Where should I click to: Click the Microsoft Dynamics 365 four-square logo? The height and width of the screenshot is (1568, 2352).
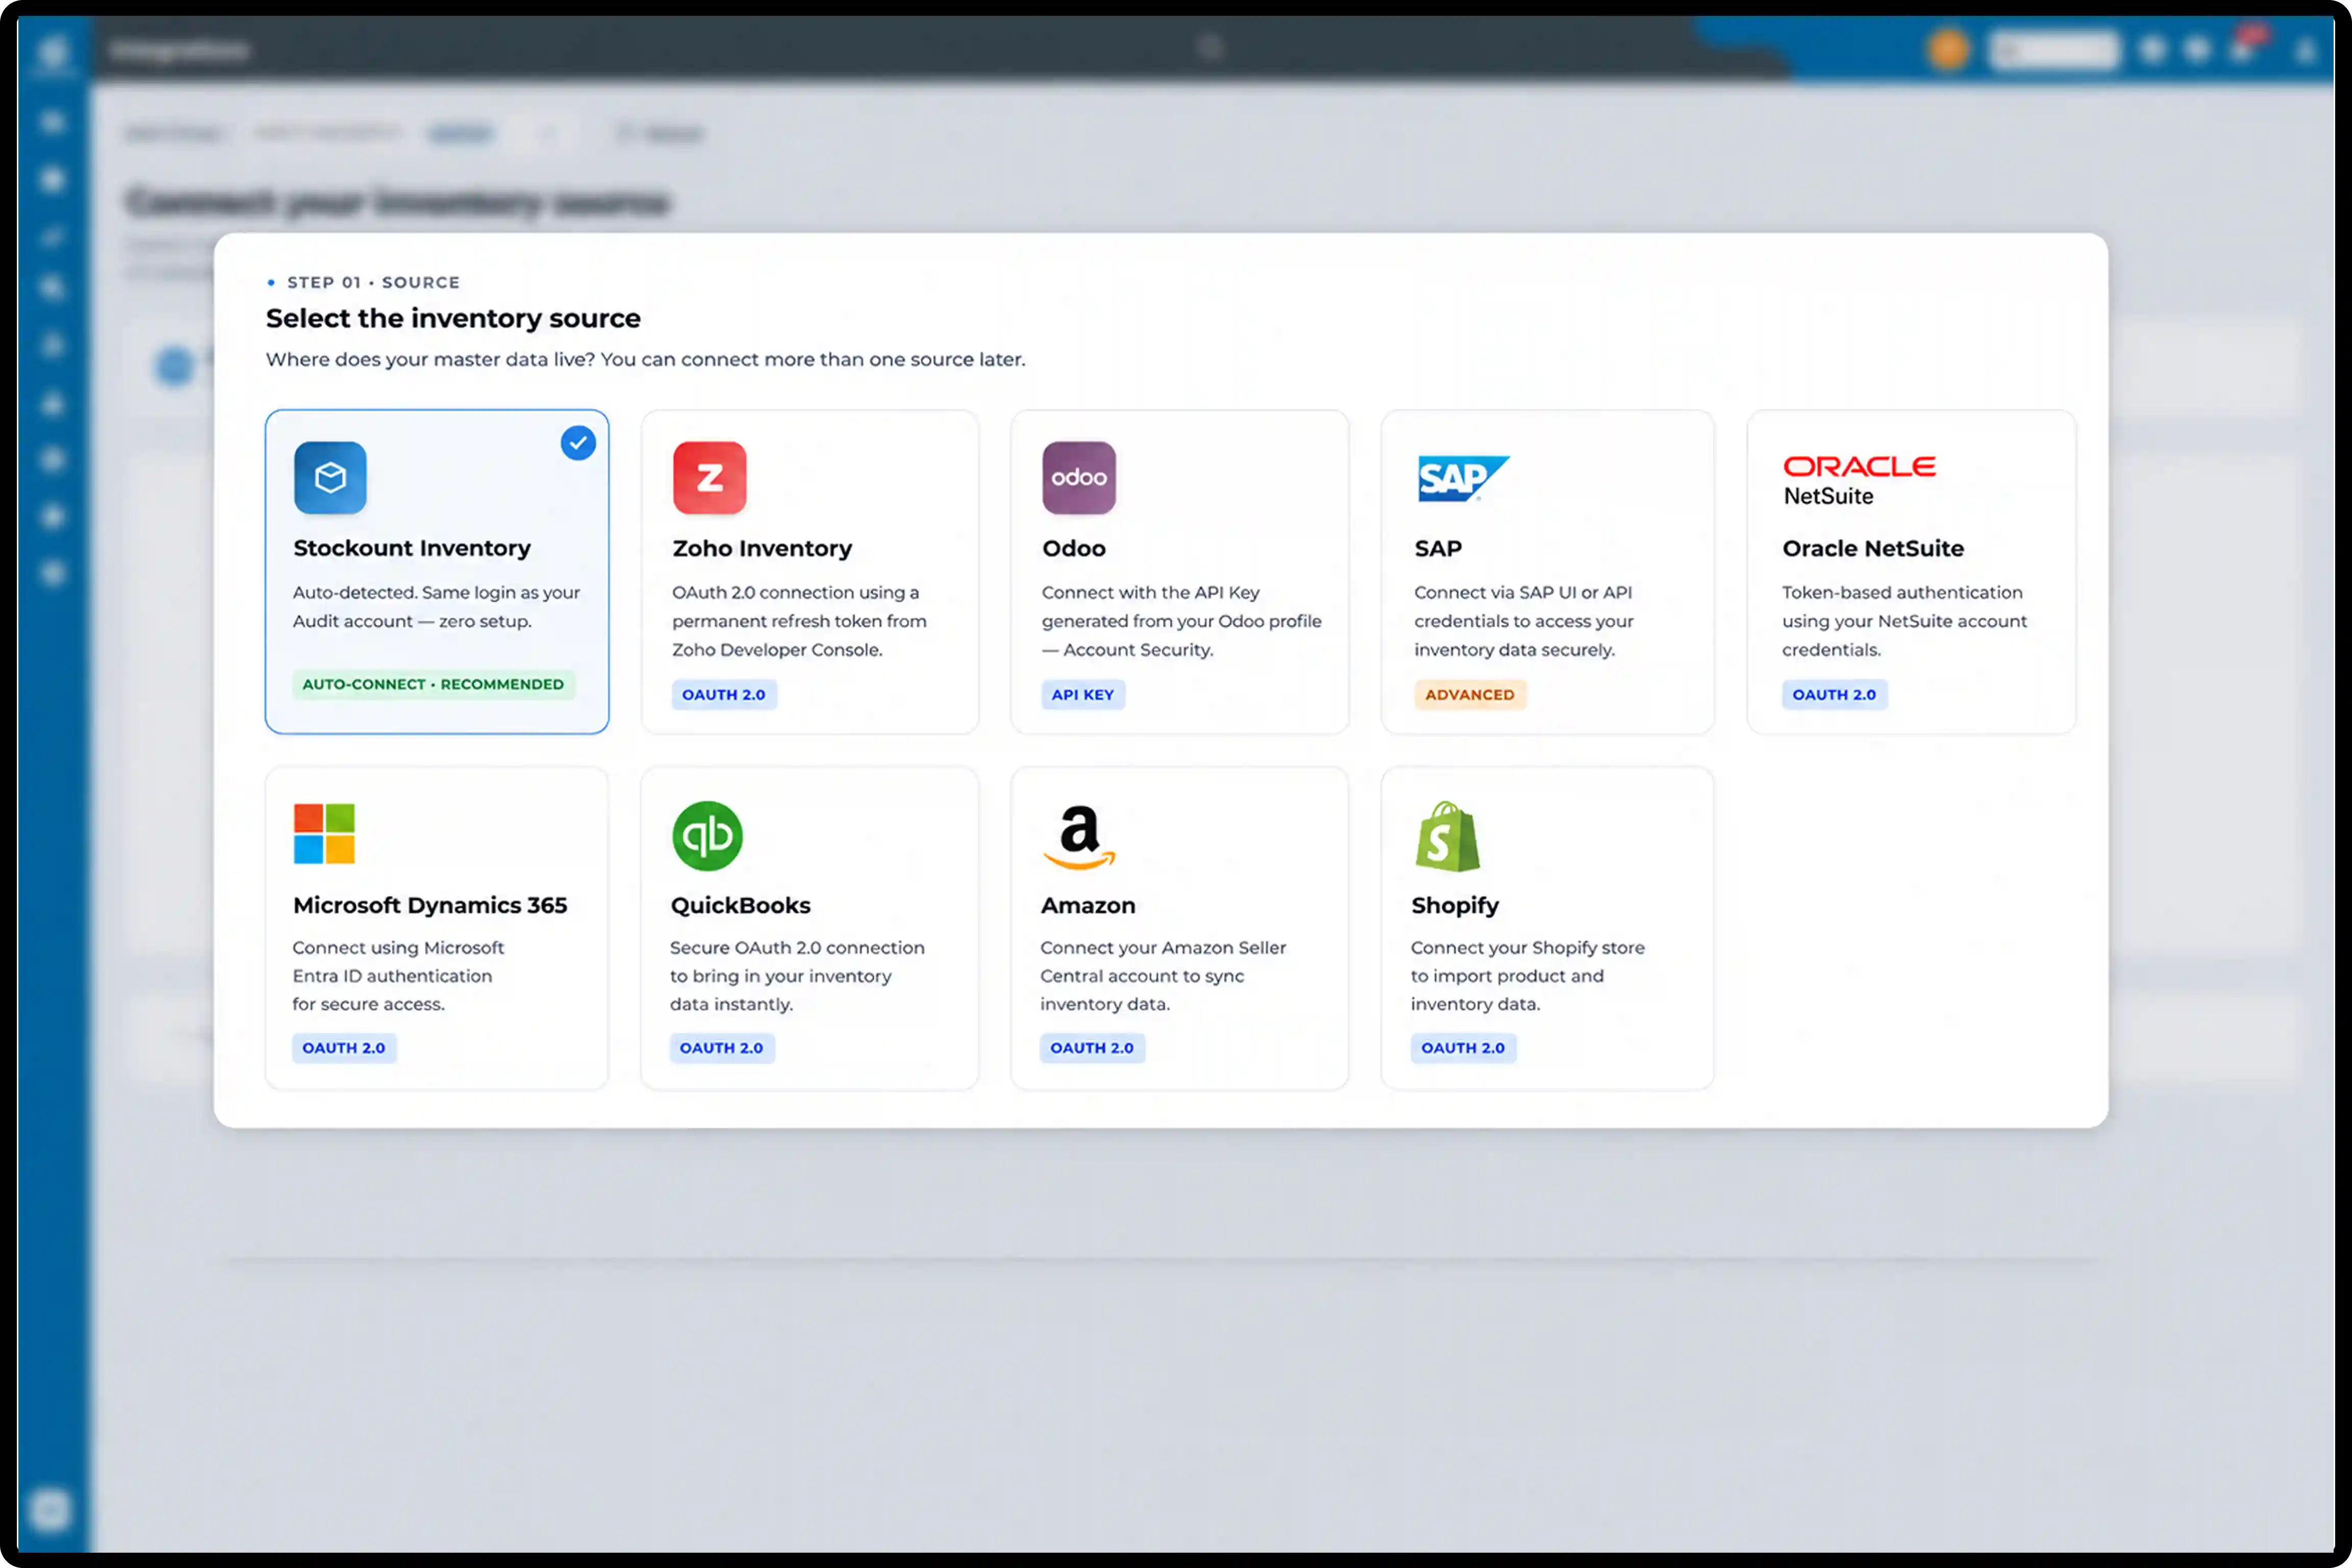click(324, 833)
